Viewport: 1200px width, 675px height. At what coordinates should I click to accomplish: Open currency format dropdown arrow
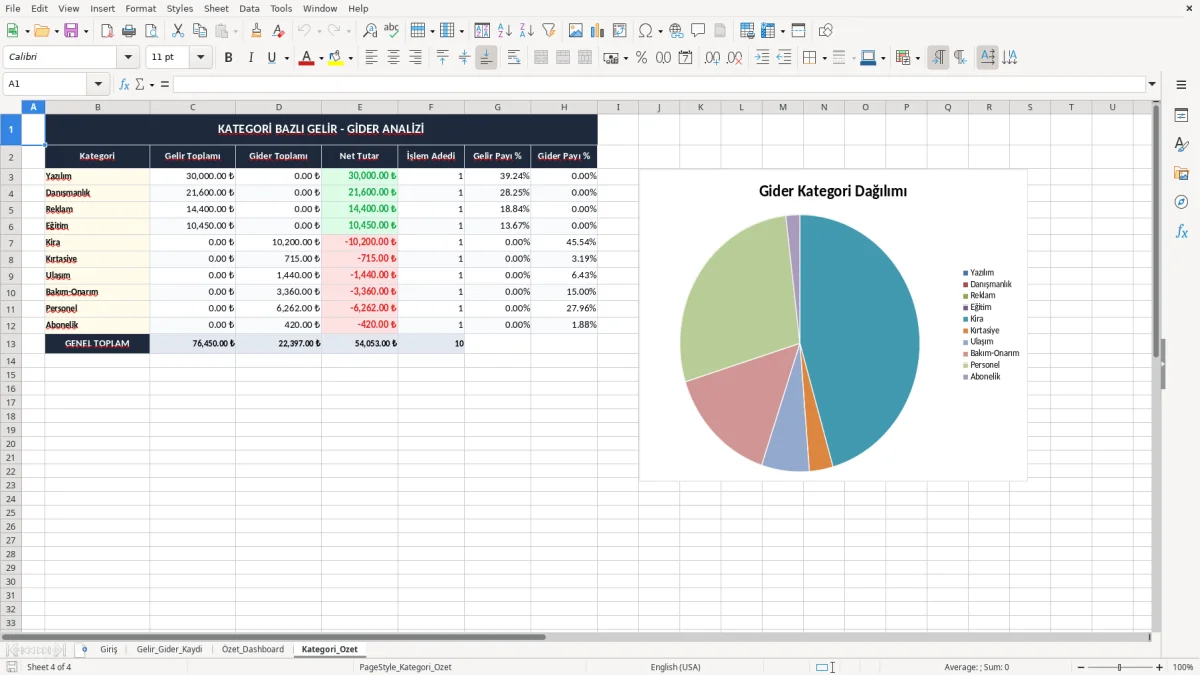(625, 59)
